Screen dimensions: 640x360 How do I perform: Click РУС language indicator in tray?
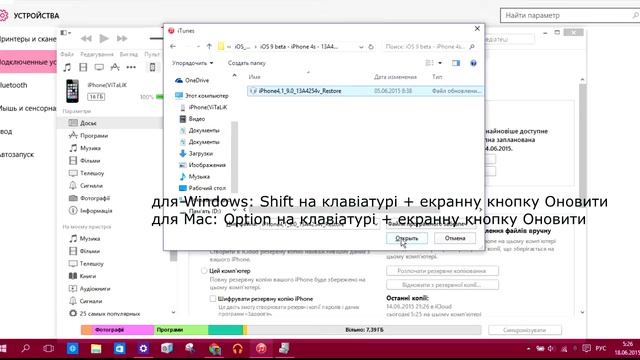point(601,349)
